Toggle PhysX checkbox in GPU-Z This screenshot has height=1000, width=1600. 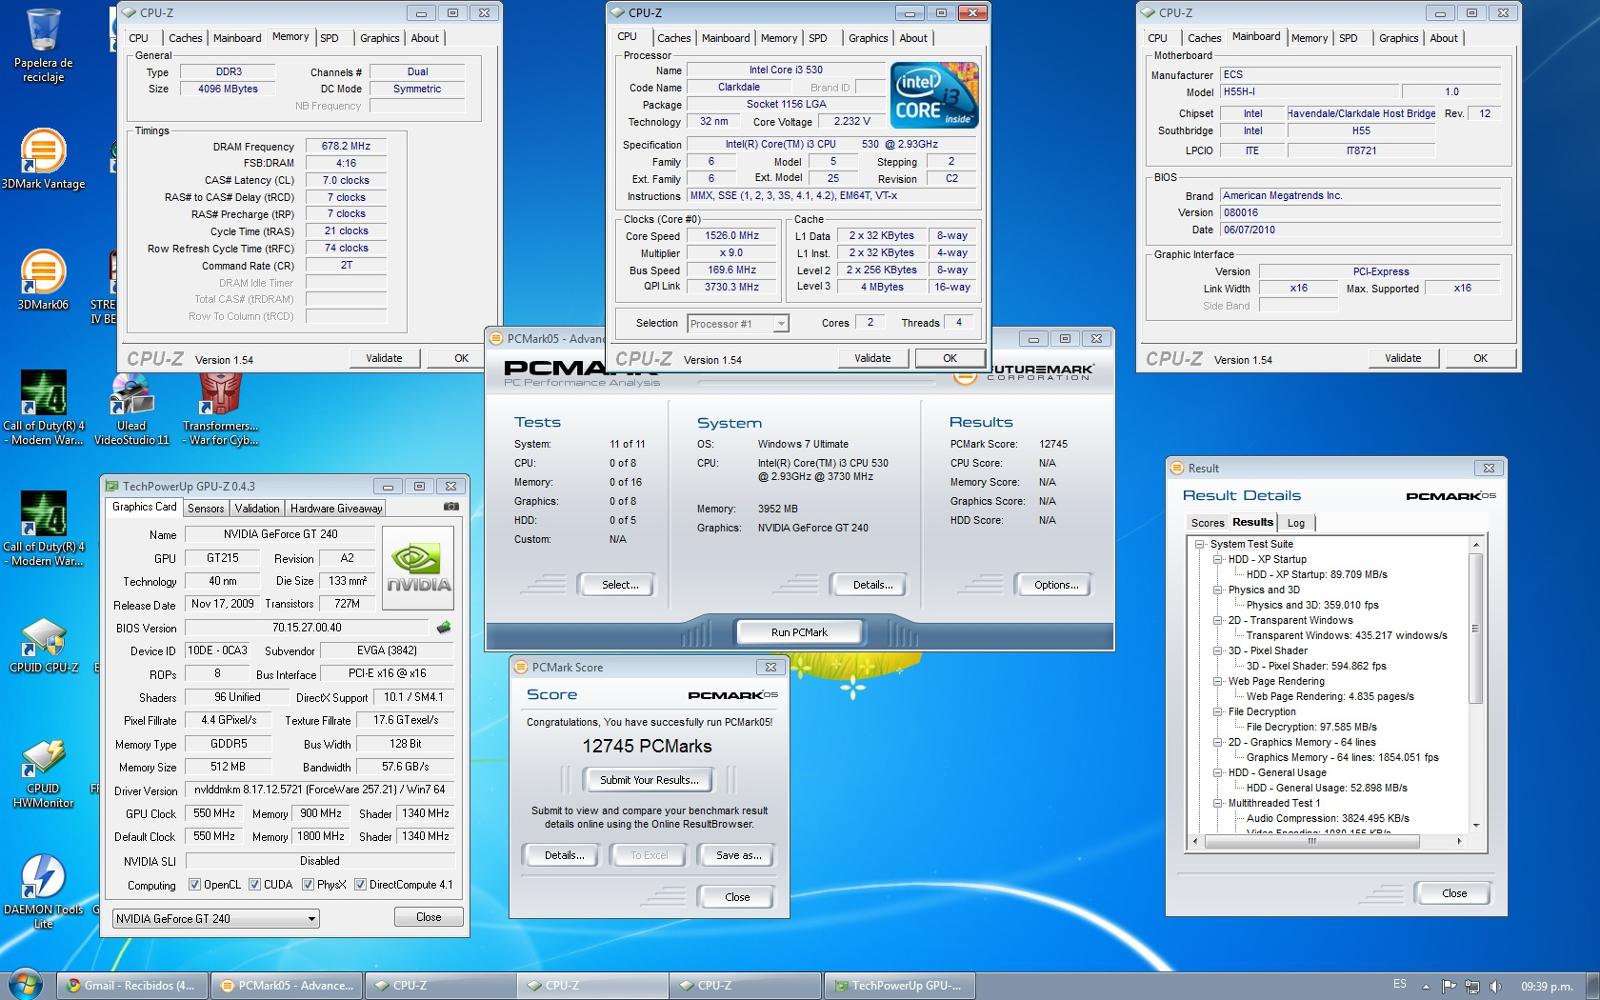[308, 885]
